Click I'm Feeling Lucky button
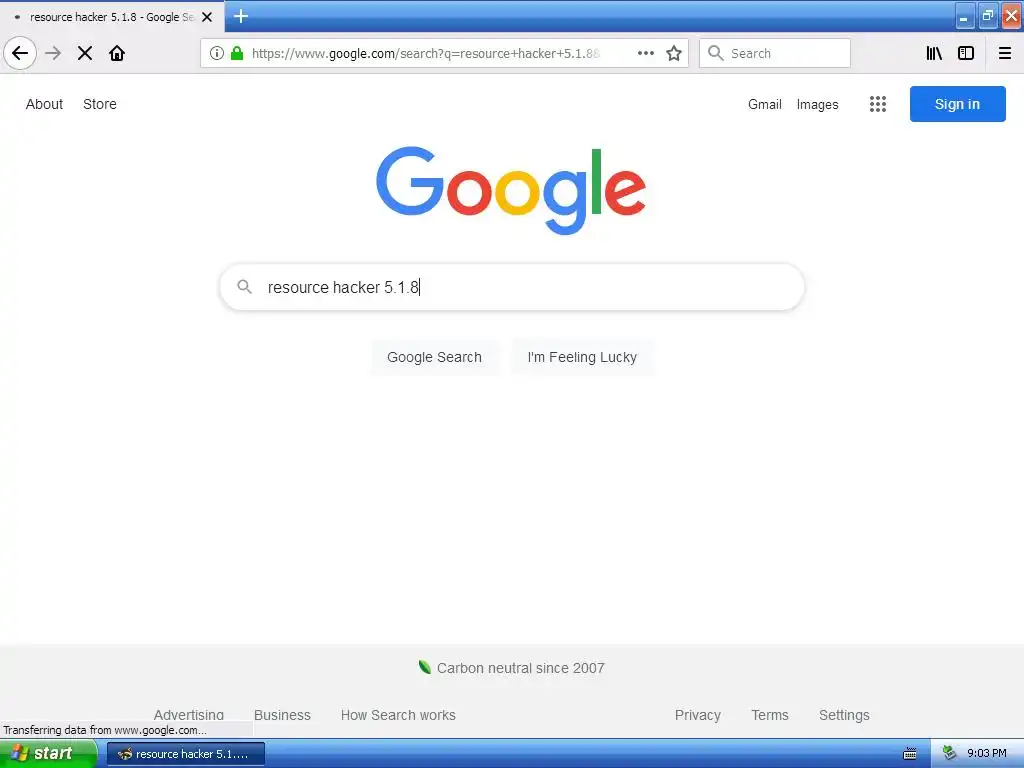The height and width of the screenshot is (768, 1024). point(582,357)
